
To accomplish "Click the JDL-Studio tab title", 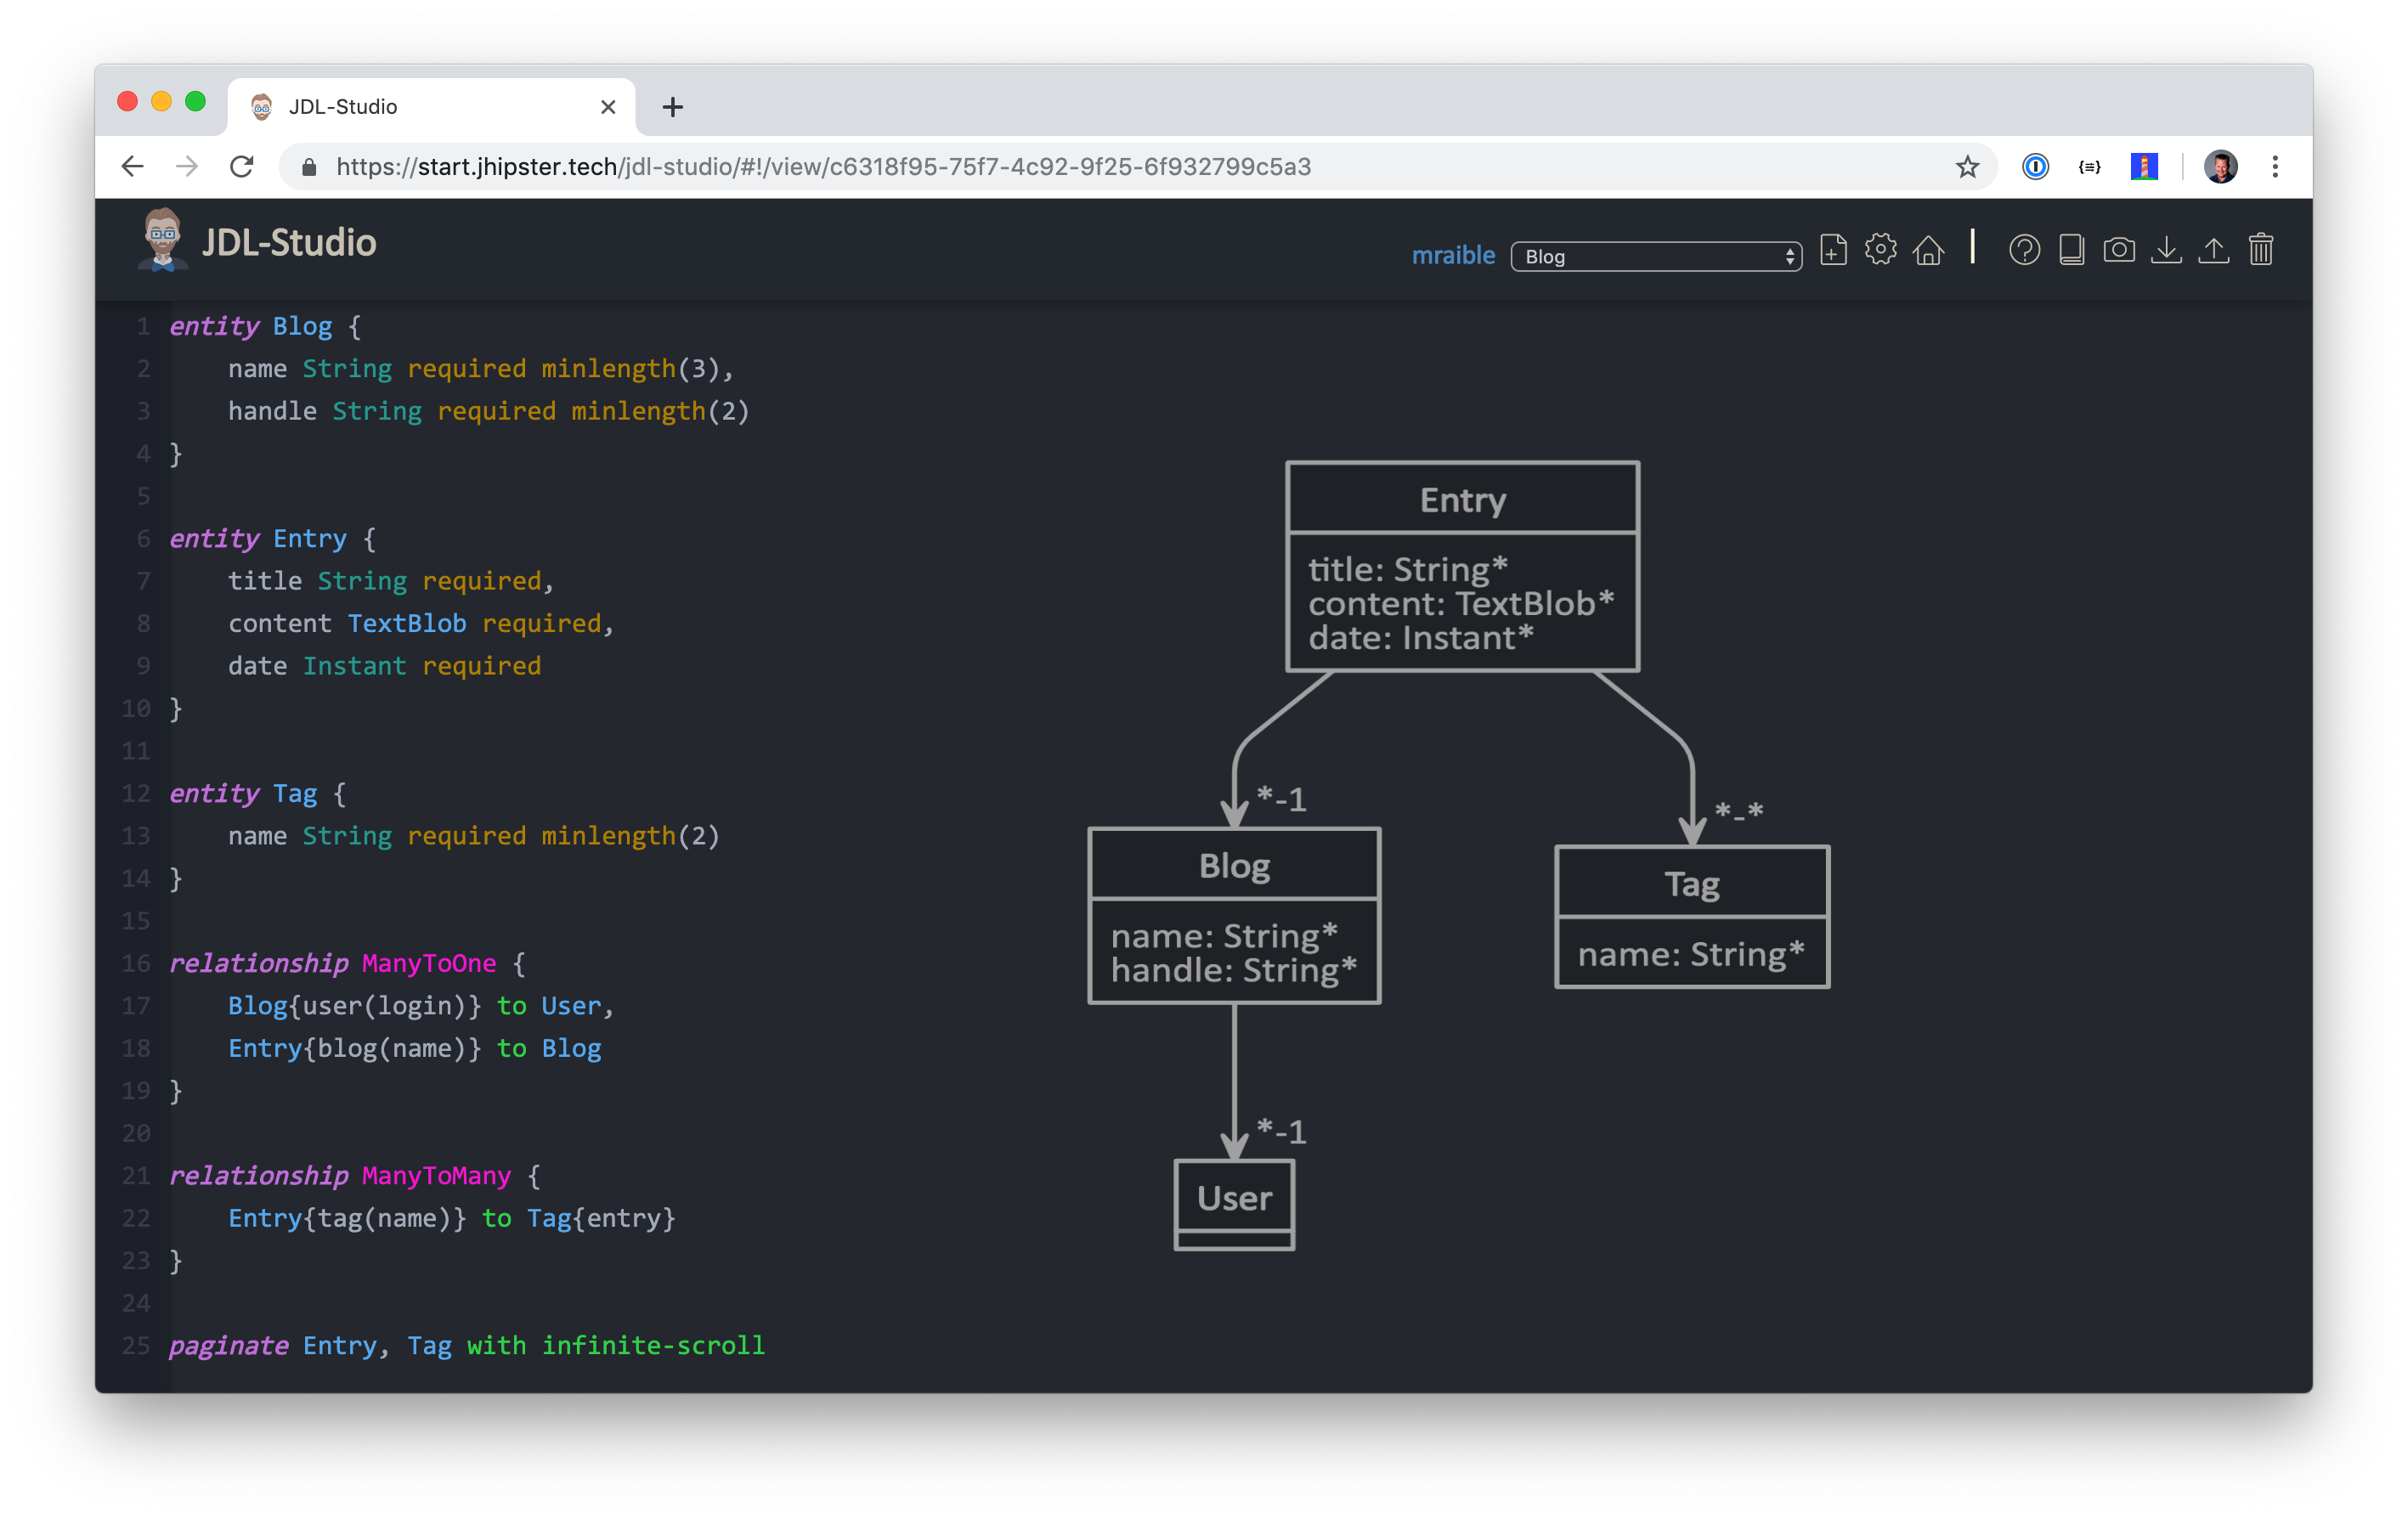I will (345, 105).
